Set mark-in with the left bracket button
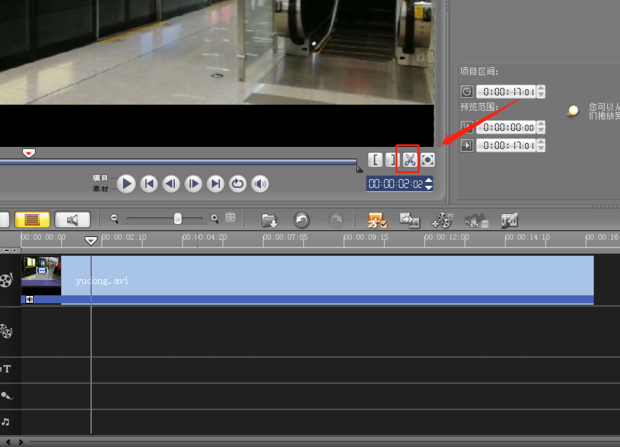The height and width of the screenshot is (447, 620). pos(375,160)
